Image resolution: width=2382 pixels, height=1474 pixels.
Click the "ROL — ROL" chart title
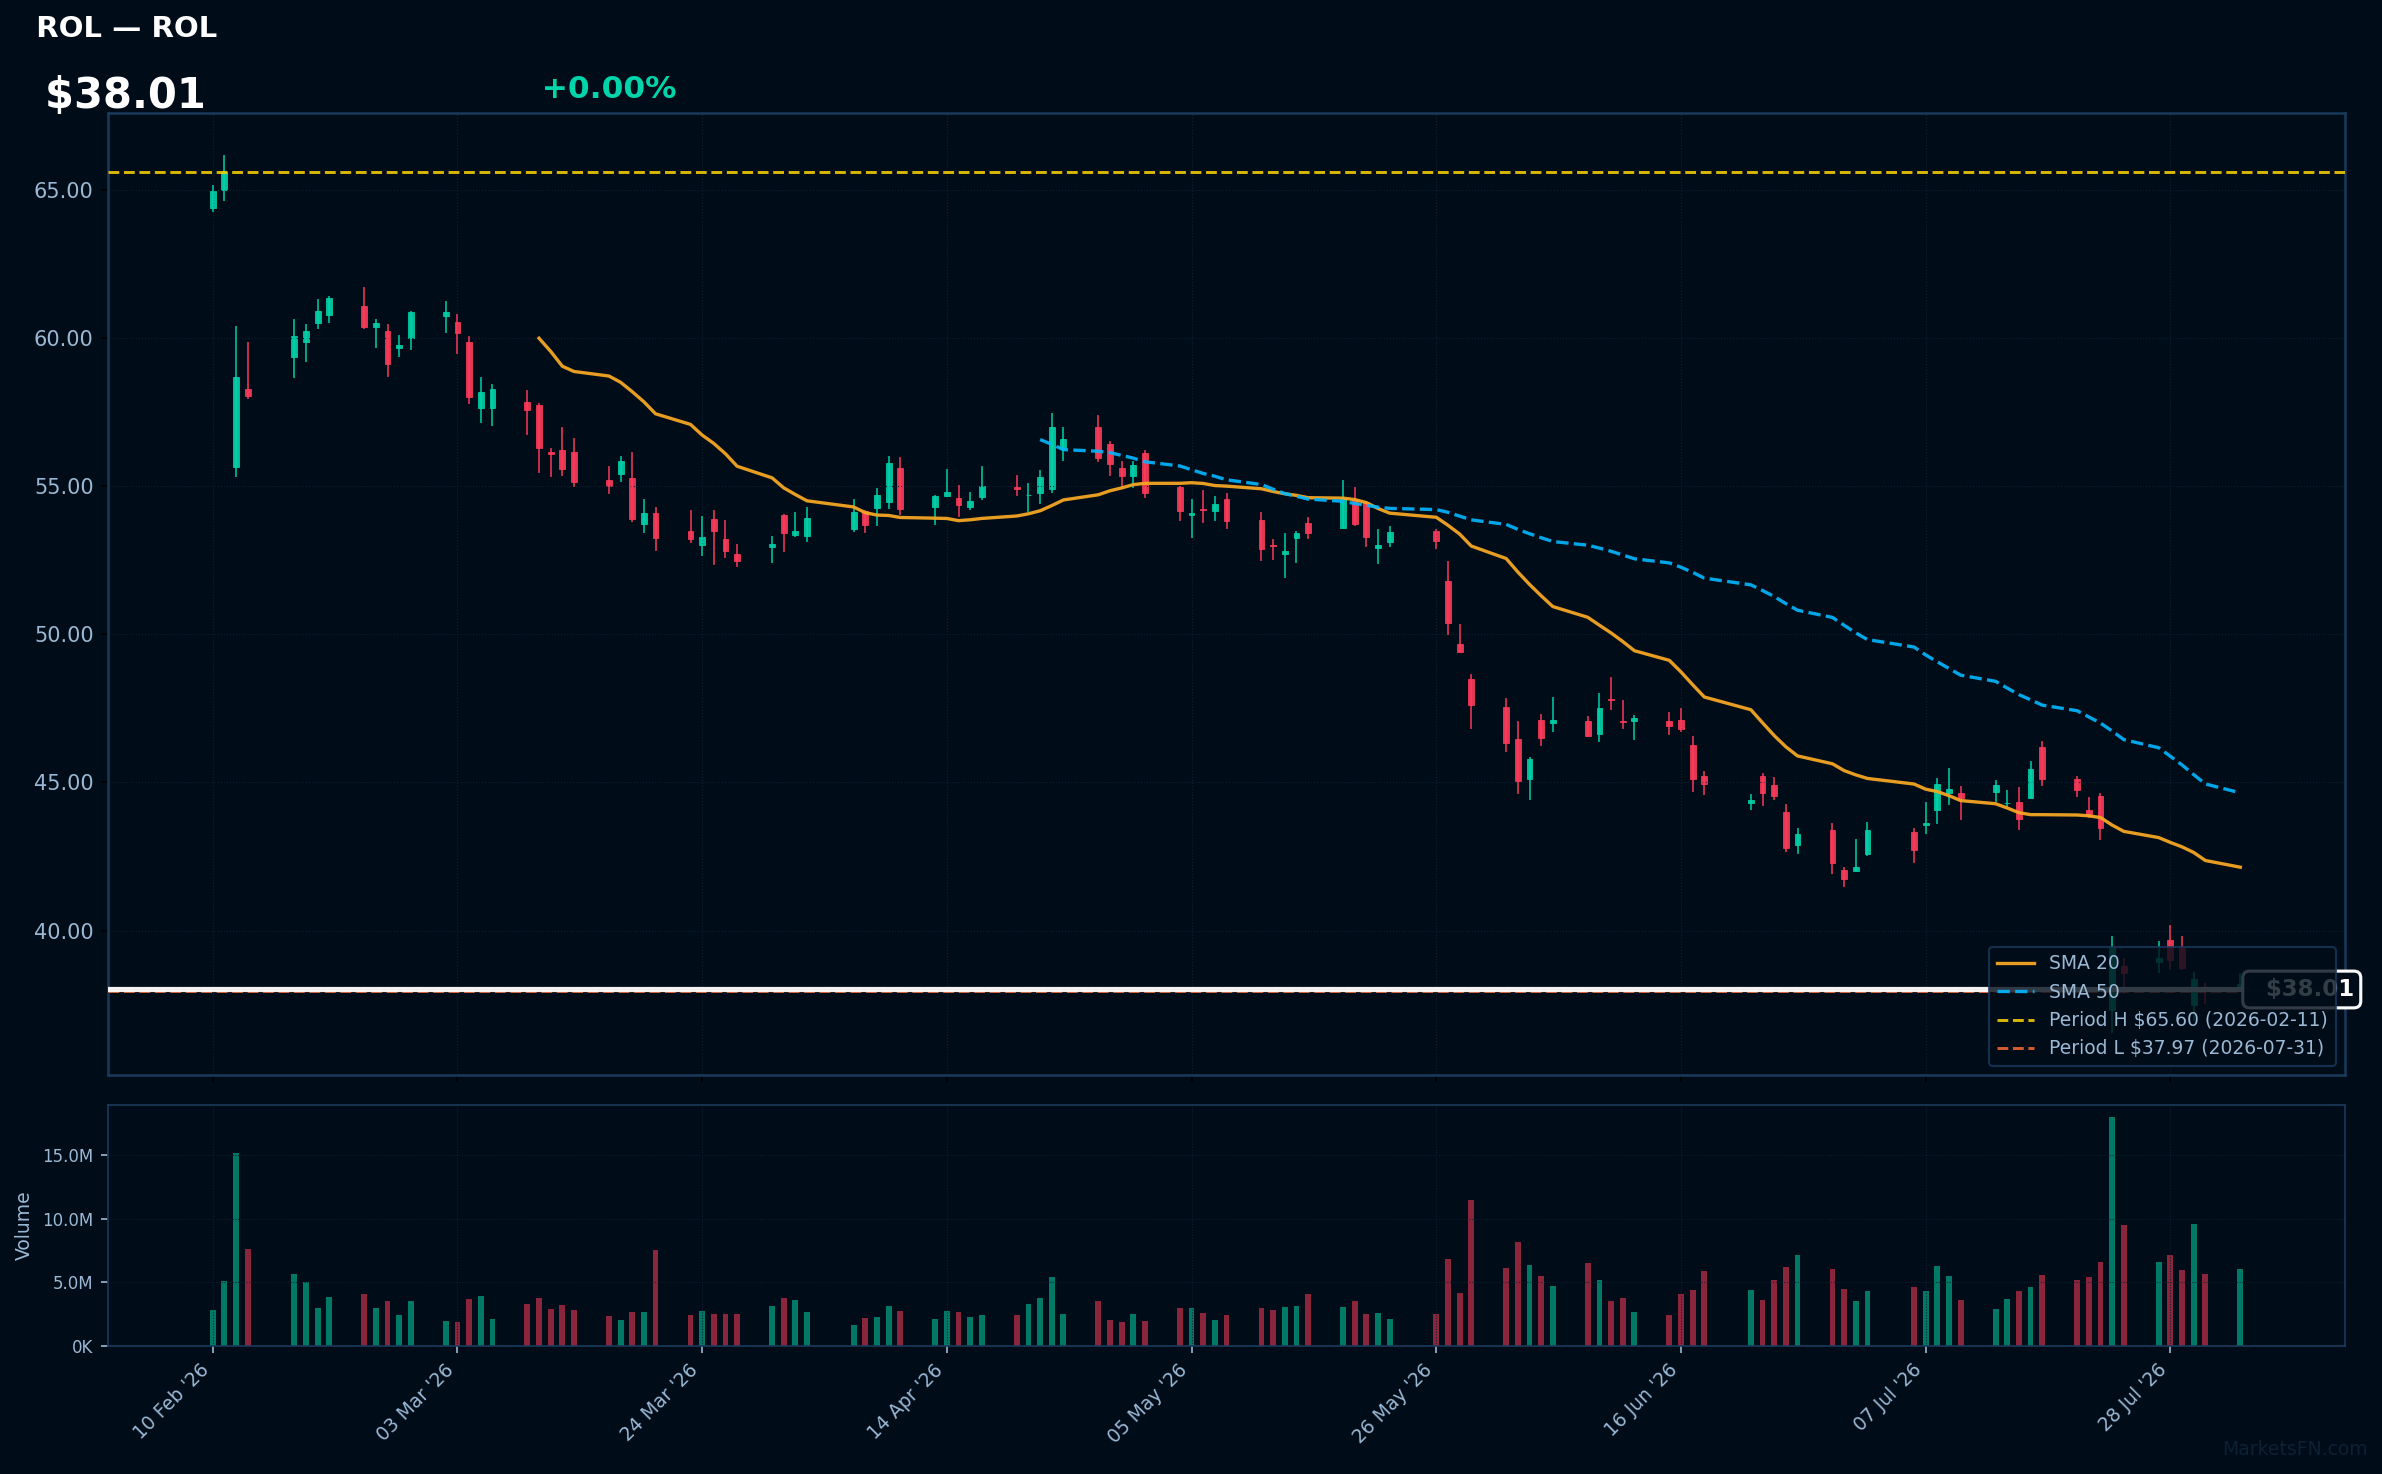pyautogui.click(x=126, y=27)
